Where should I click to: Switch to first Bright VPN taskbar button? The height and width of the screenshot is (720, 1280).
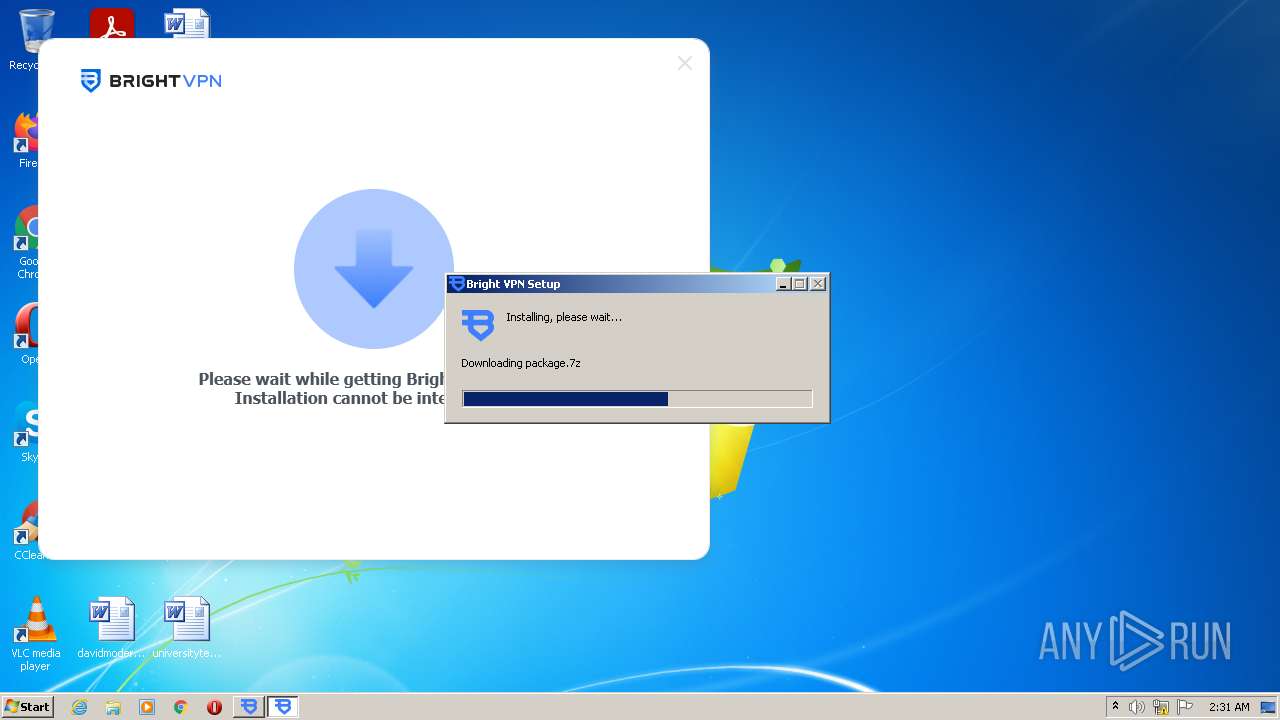249,707
